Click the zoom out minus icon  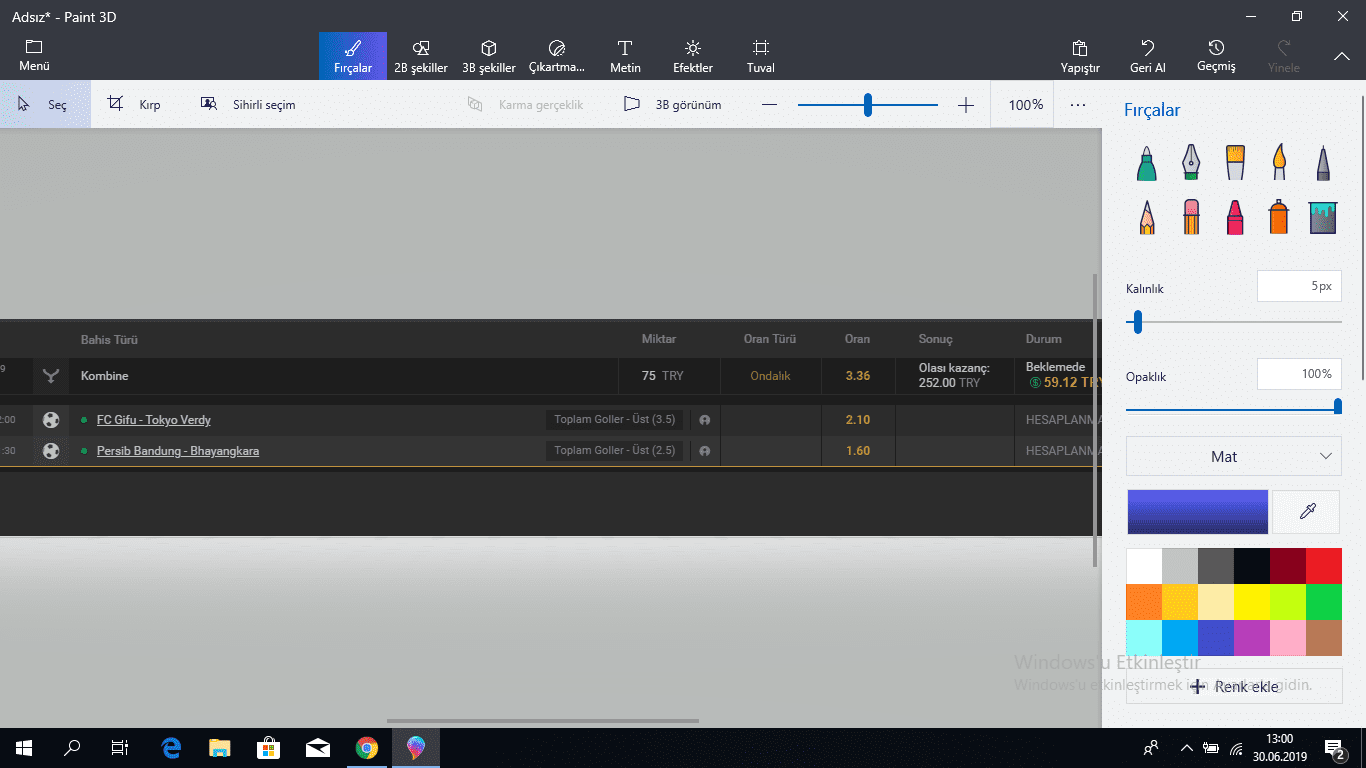click(x=769, y=105)
